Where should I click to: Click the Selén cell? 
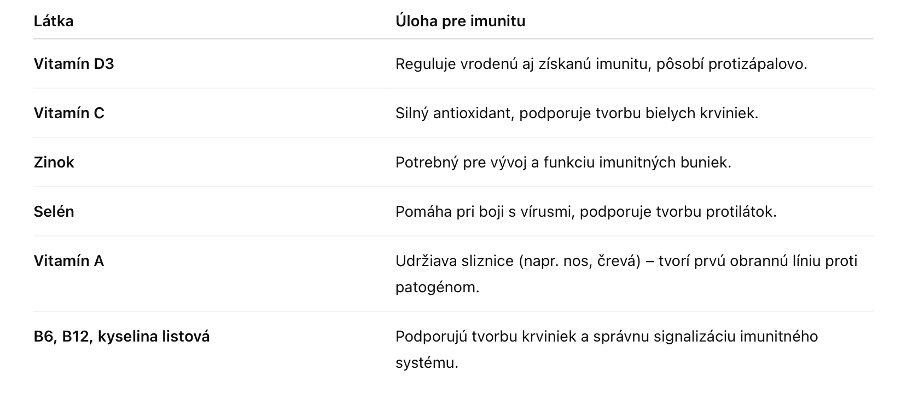54,211
